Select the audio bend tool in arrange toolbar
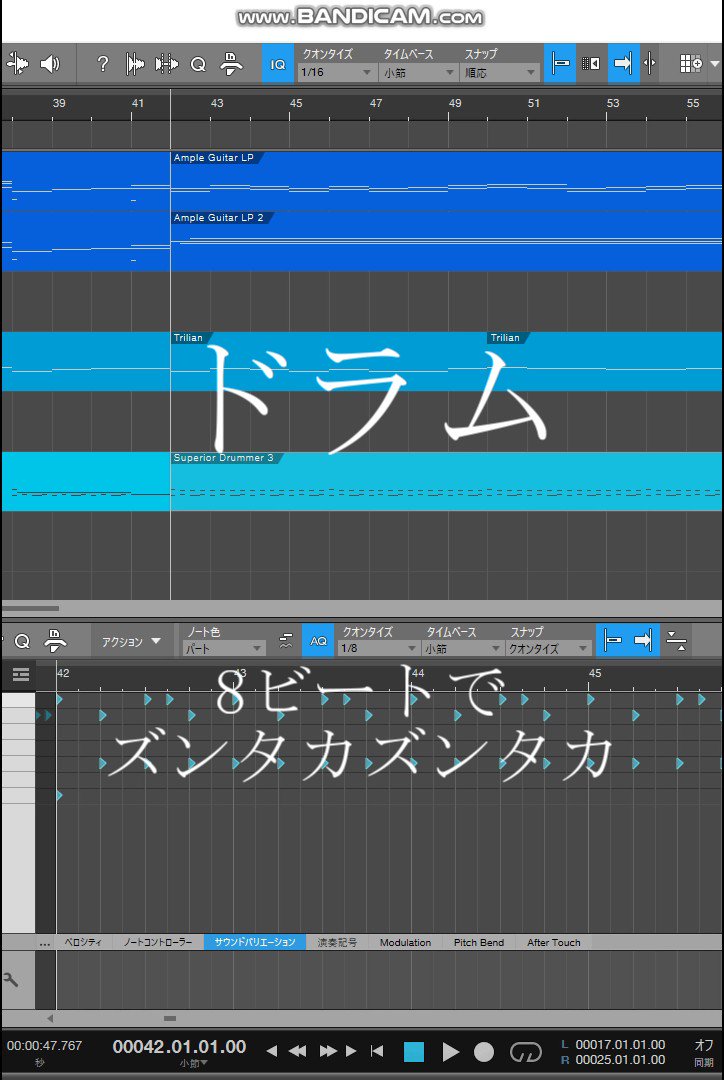 17,64
